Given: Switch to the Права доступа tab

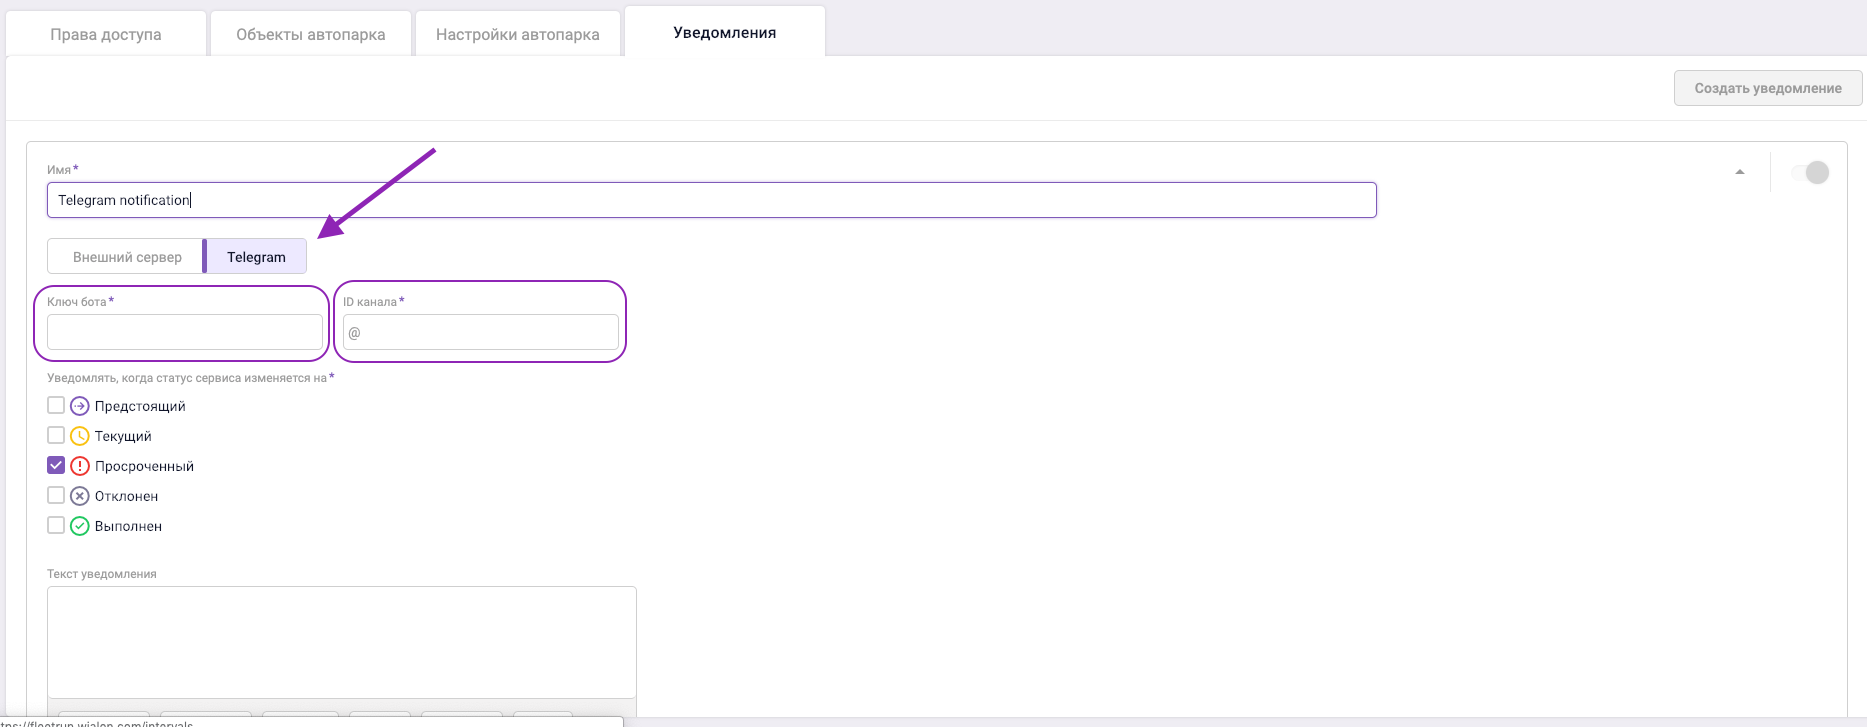Looking at the screenshot, I should (x=106, y=34).
